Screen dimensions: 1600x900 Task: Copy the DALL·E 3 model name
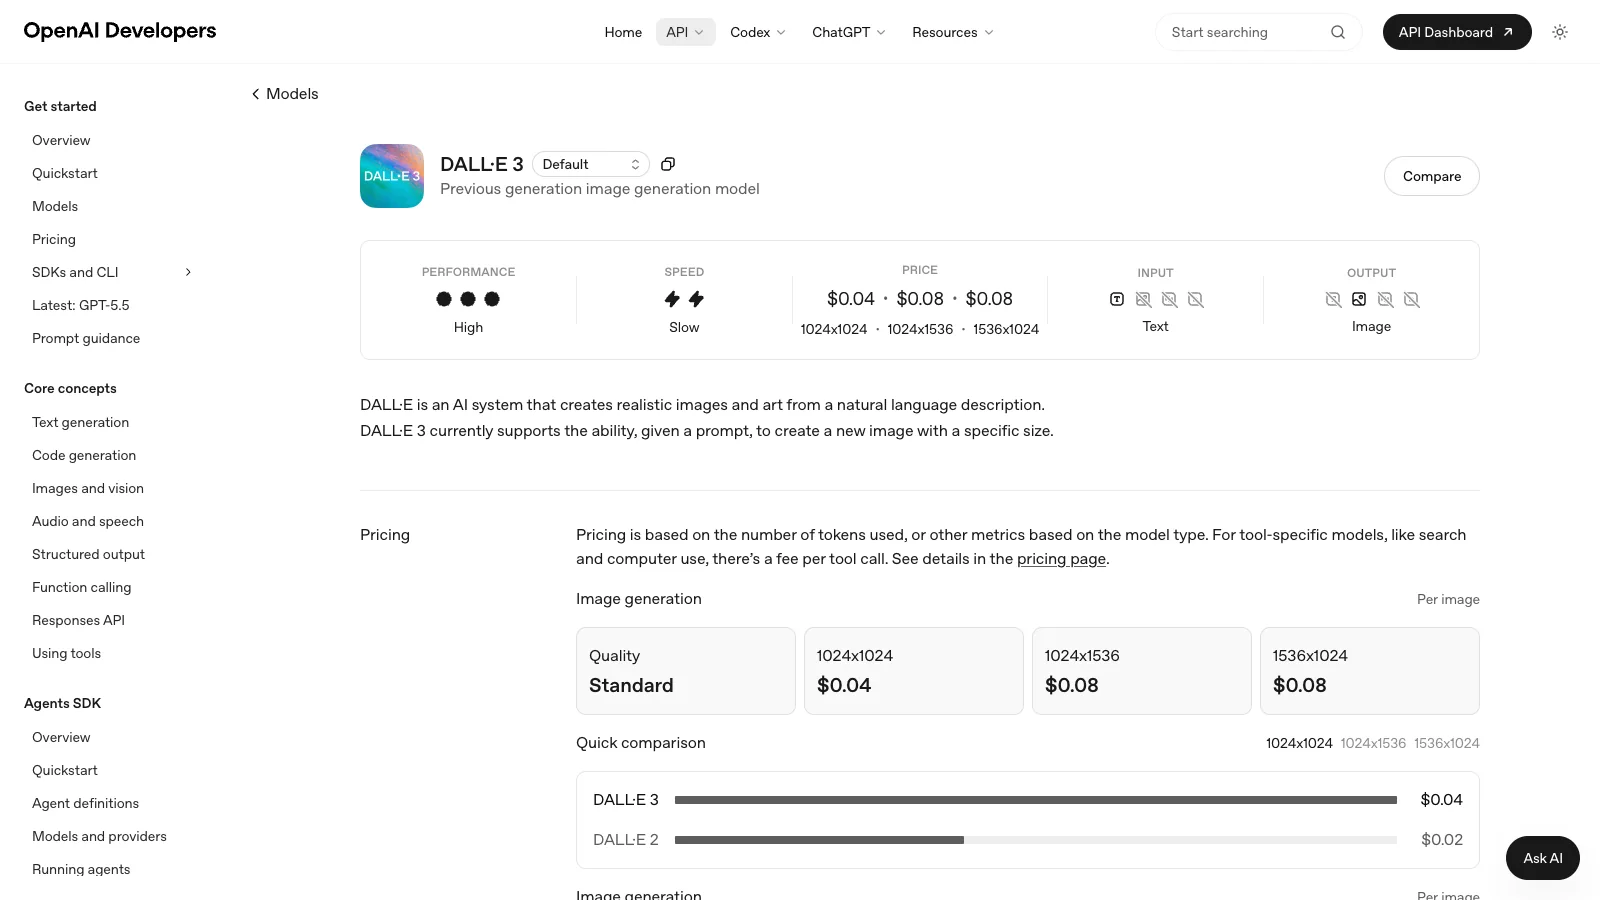(x=668, y=164)
